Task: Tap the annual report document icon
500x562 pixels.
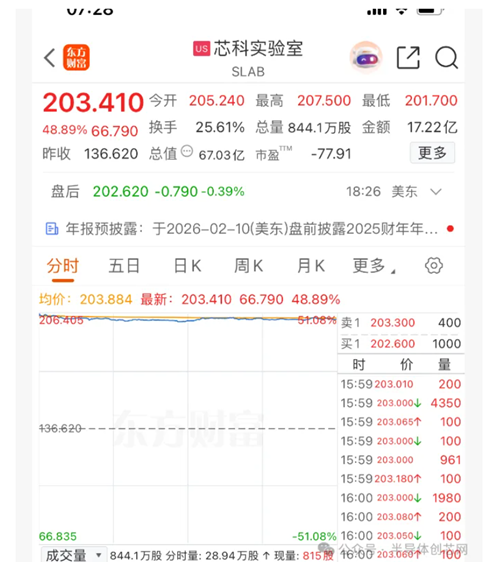Action: (x=52, y=228)
